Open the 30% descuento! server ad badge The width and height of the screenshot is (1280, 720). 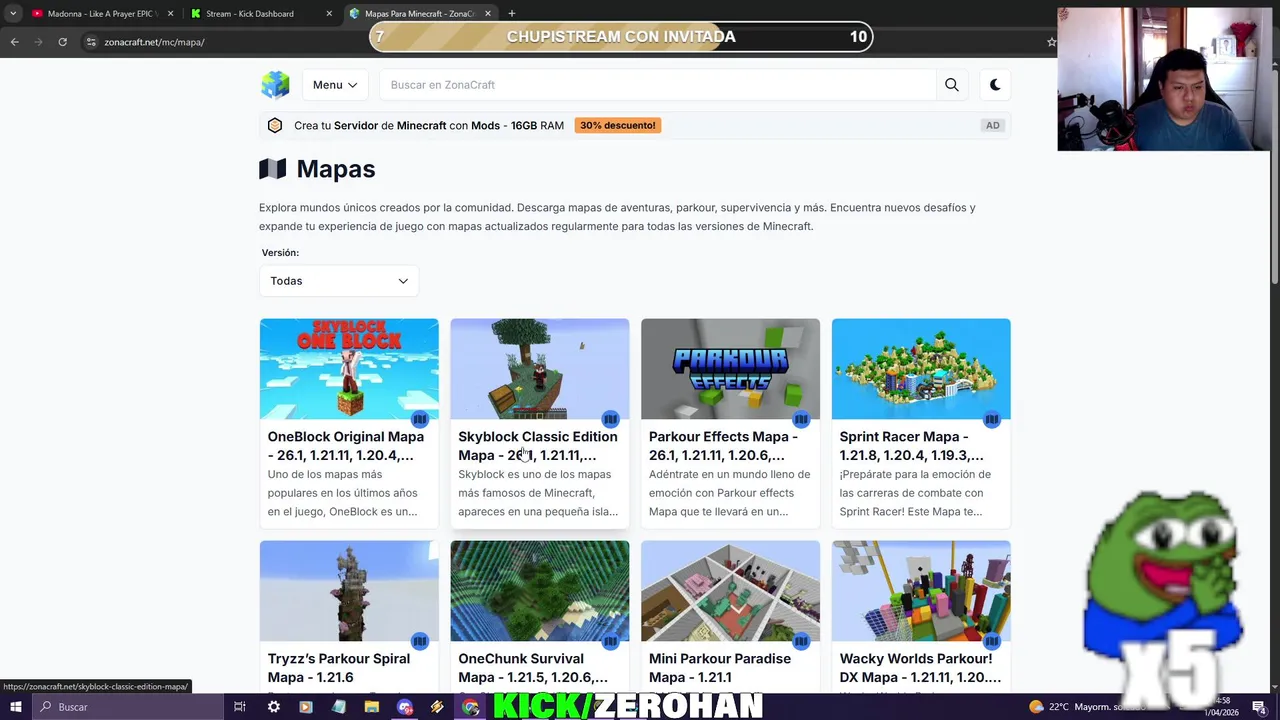point(617,125)
